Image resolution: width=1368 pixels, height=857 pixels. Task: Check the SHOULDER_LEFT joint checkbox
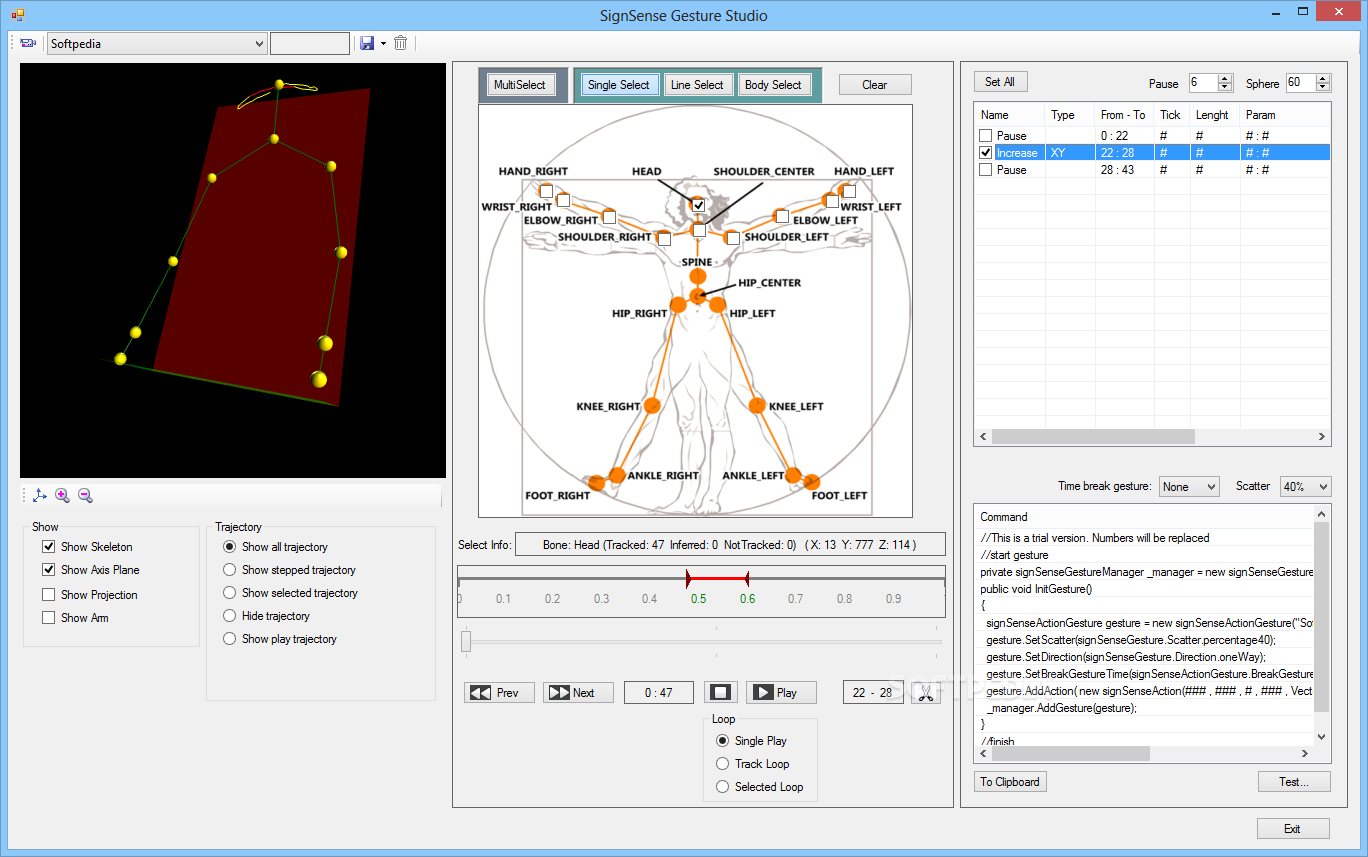point(733,238)
